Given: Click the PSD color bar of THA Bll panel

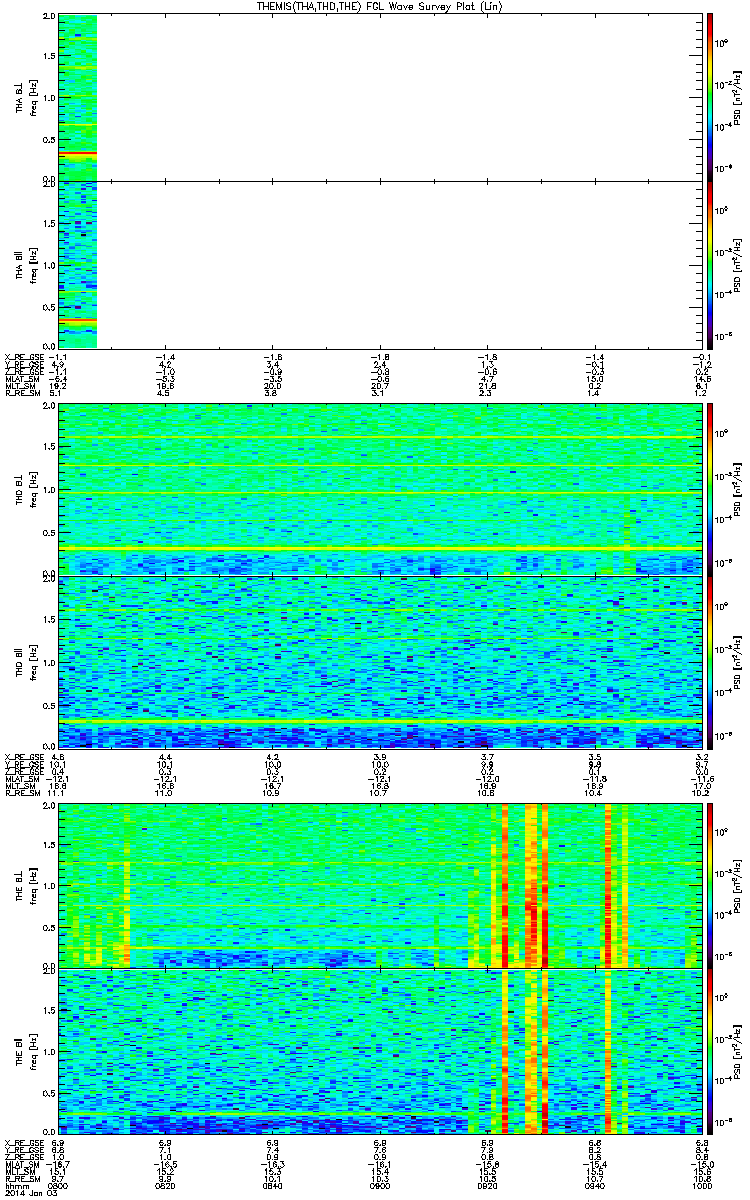Looking at the screenshot, I should pyautogui.click(x=710, y=265).
